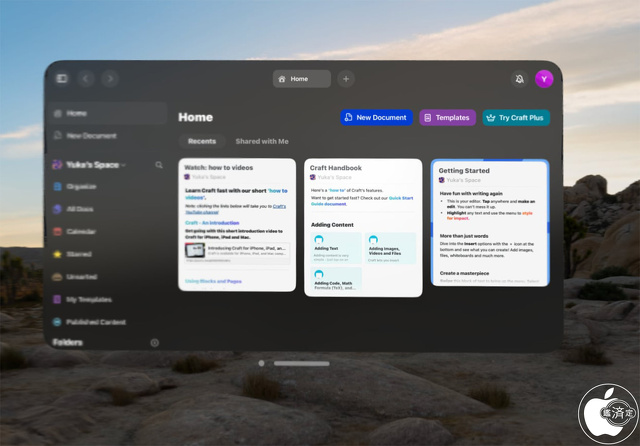
Task: Click the Using Blocks and Pages link
Action: coord(213,281)
